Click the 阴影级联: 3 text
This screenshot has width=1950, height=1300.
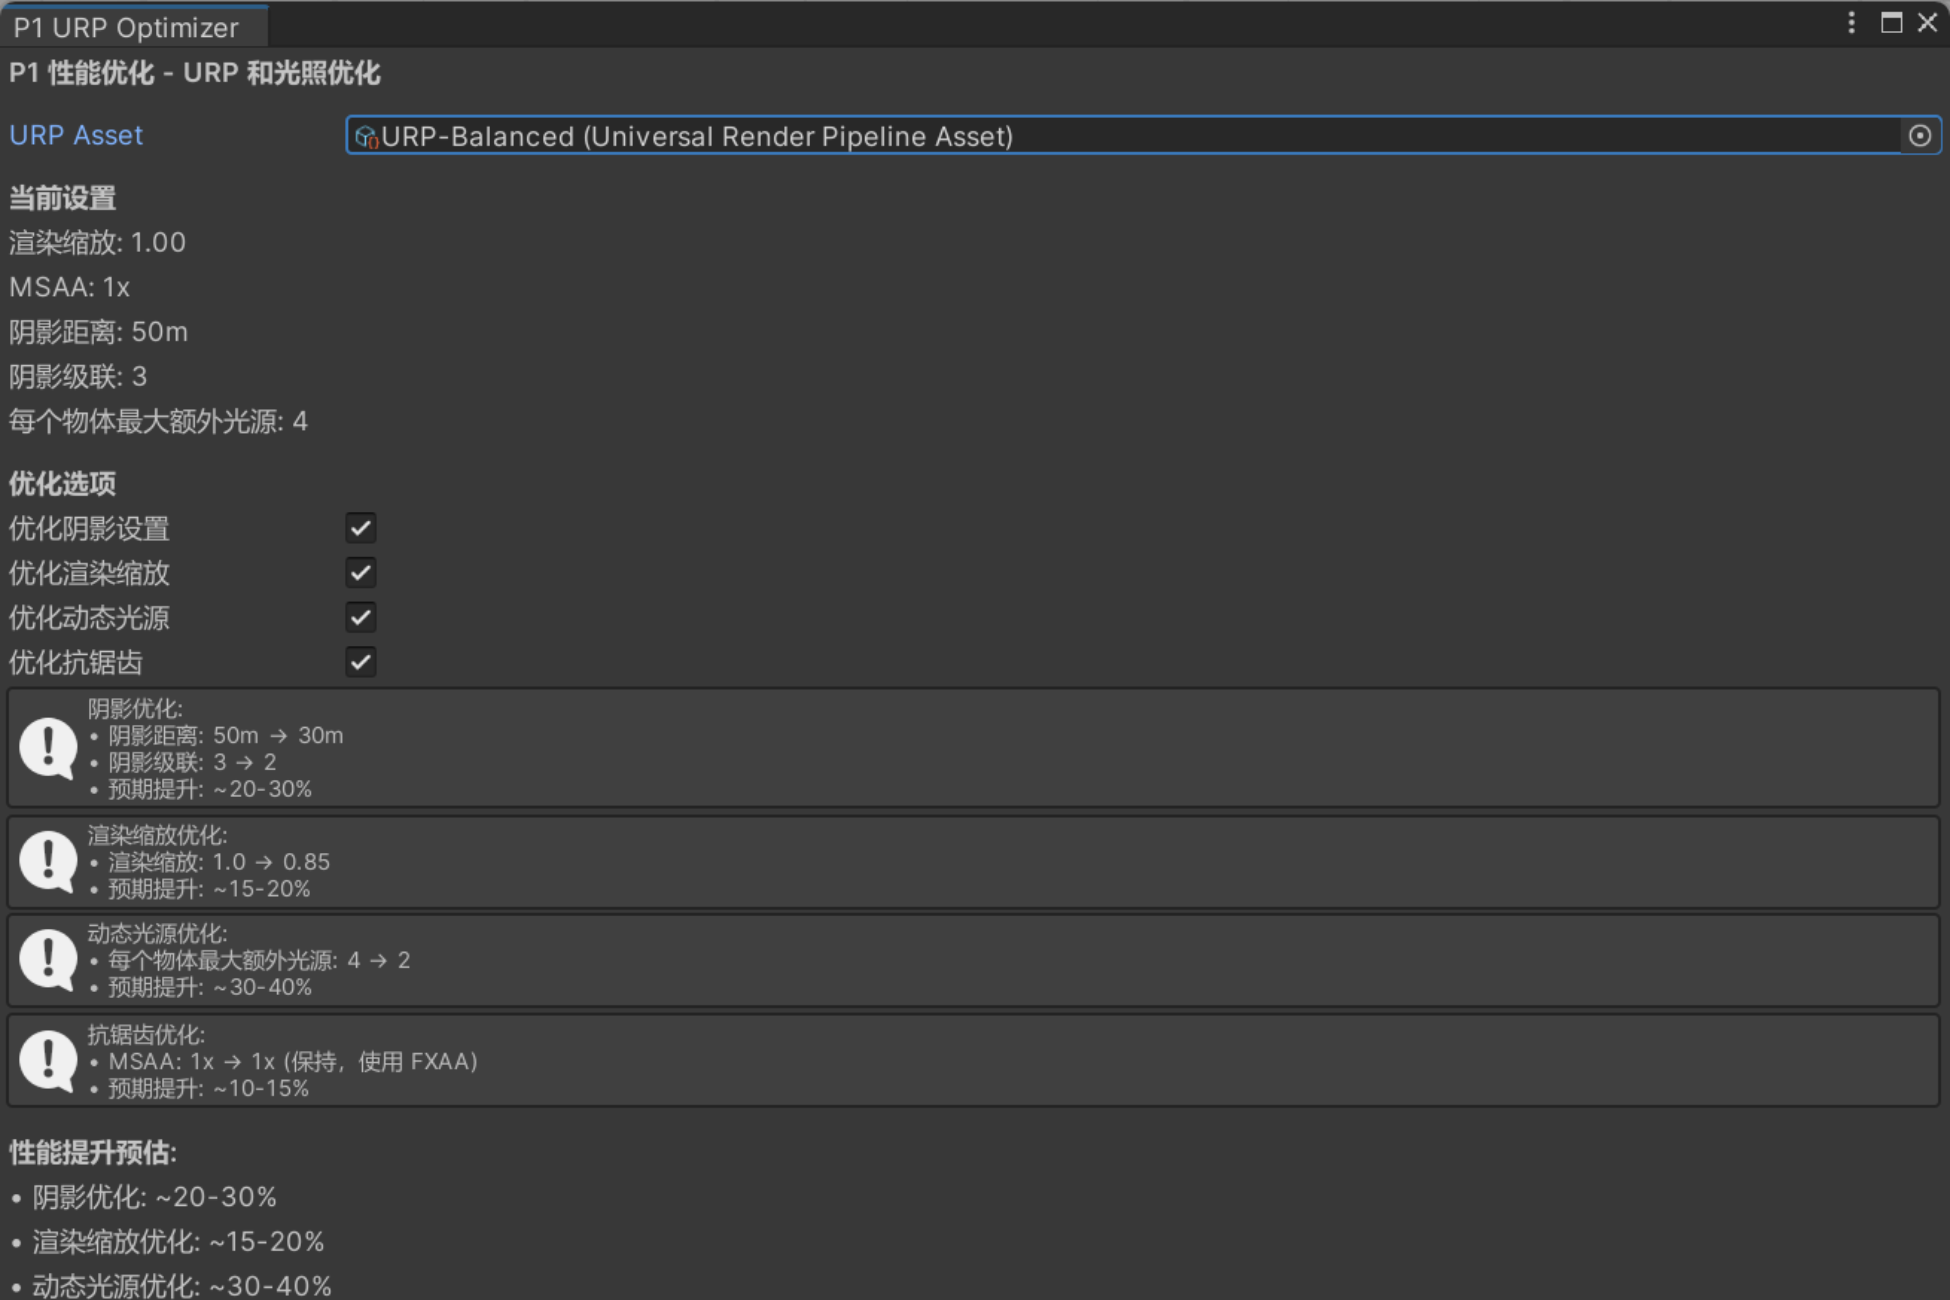point(78,377)
